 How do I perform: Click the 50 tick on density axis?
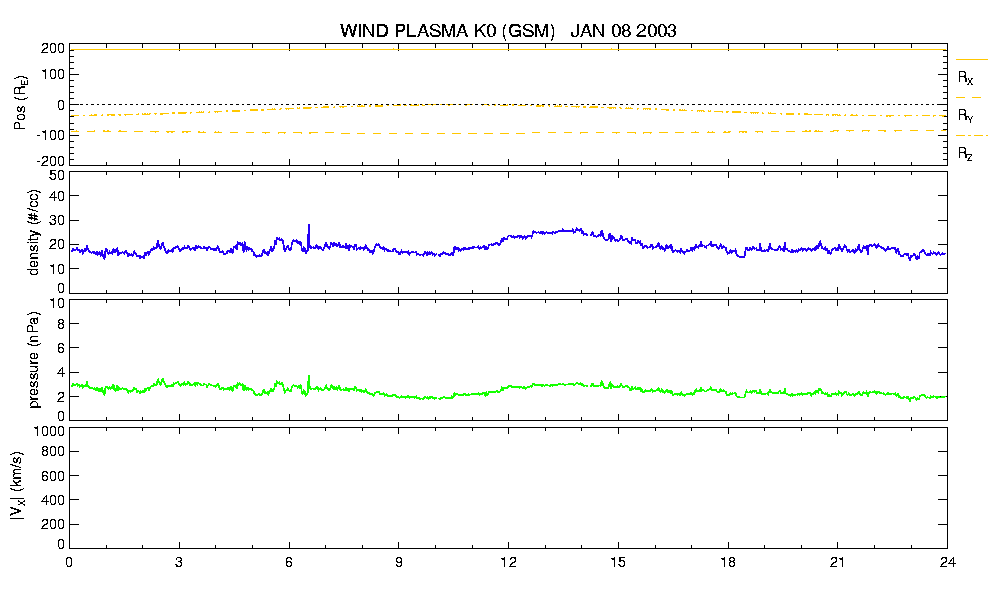click(x=57, y=176)
